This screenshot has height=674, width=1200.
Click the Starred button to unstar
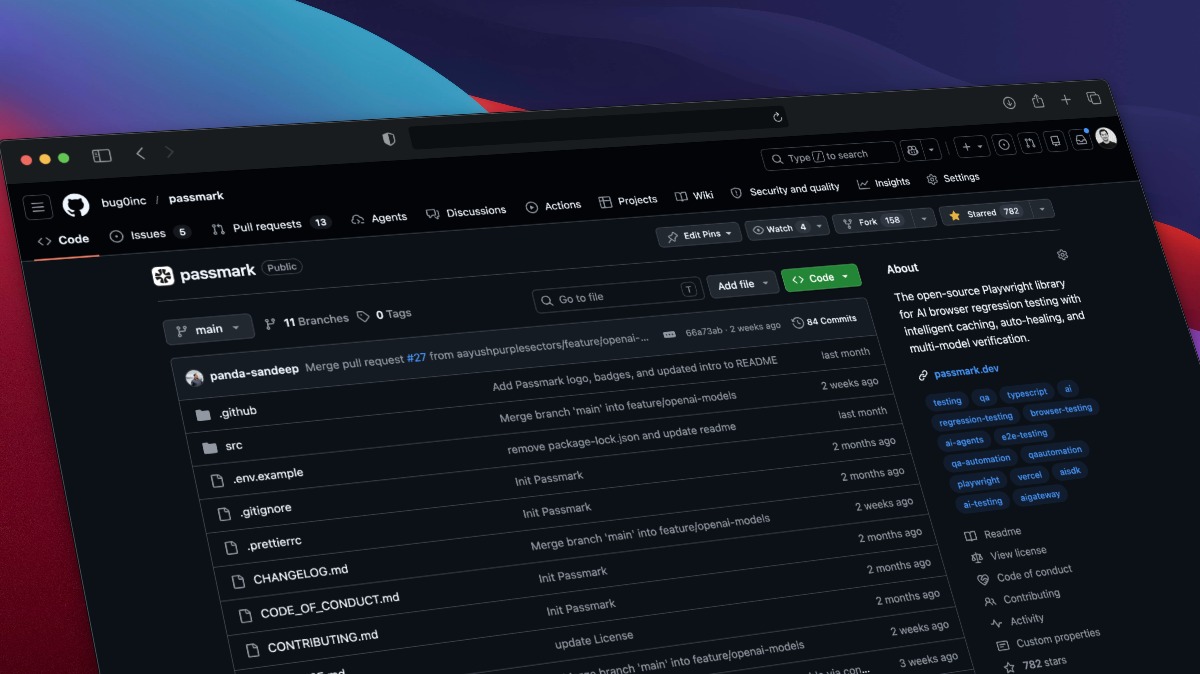(985, 212)
